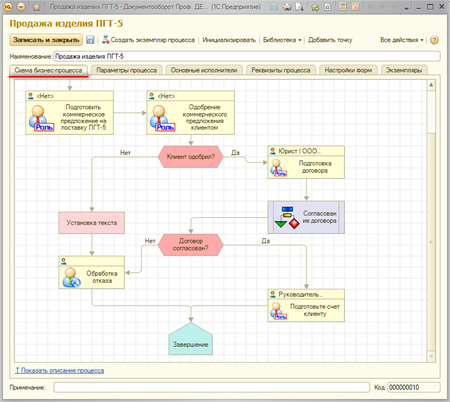Open the calculator icon in title bar
Screen dimensions: 450x402
(343, 7)
